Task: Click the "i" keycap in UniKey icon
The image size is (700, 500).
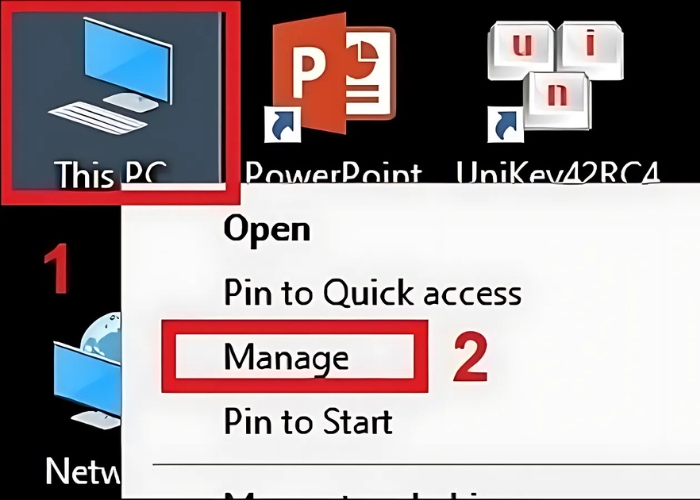Action: tap(590, 50)
